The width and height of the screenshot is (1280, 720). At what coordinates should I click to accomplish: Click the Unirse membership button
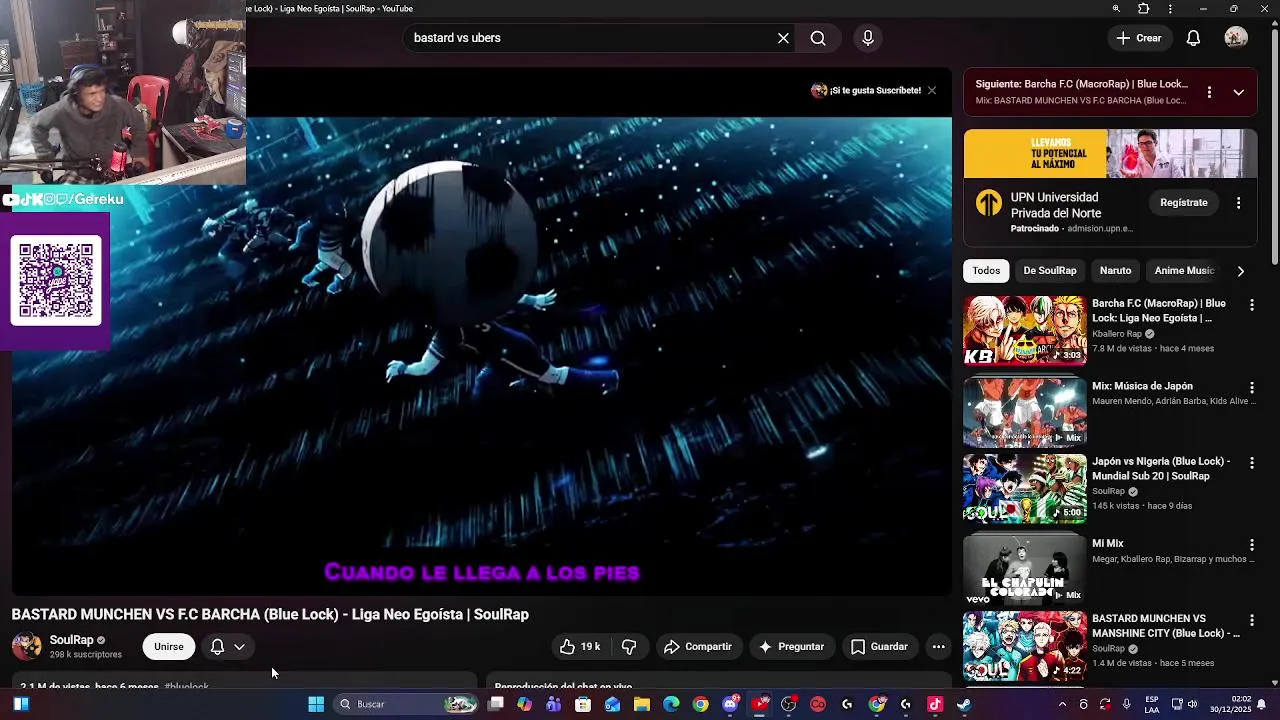coord(169,647)
